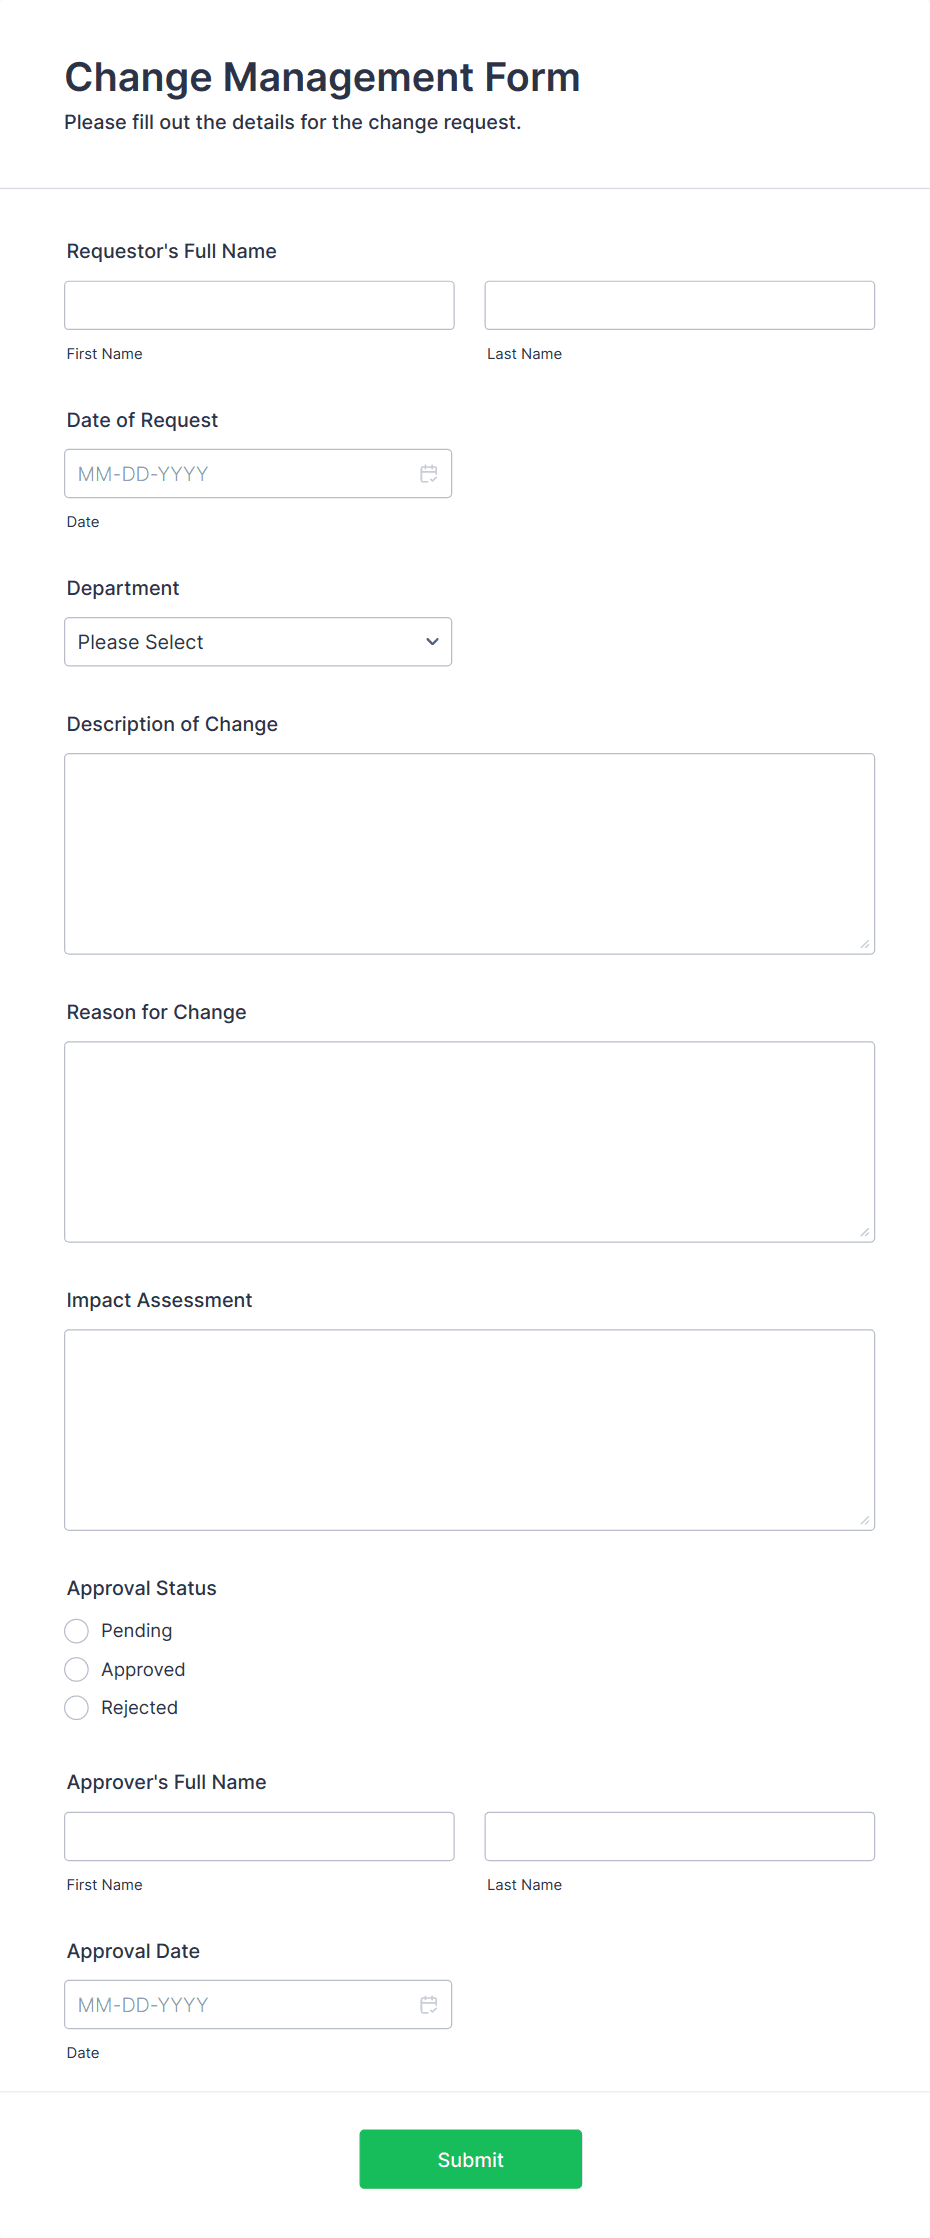The width and height of the screenshot is (930, 2238).
Task: Click the Approval Date input field
Action: point(240,2004)
